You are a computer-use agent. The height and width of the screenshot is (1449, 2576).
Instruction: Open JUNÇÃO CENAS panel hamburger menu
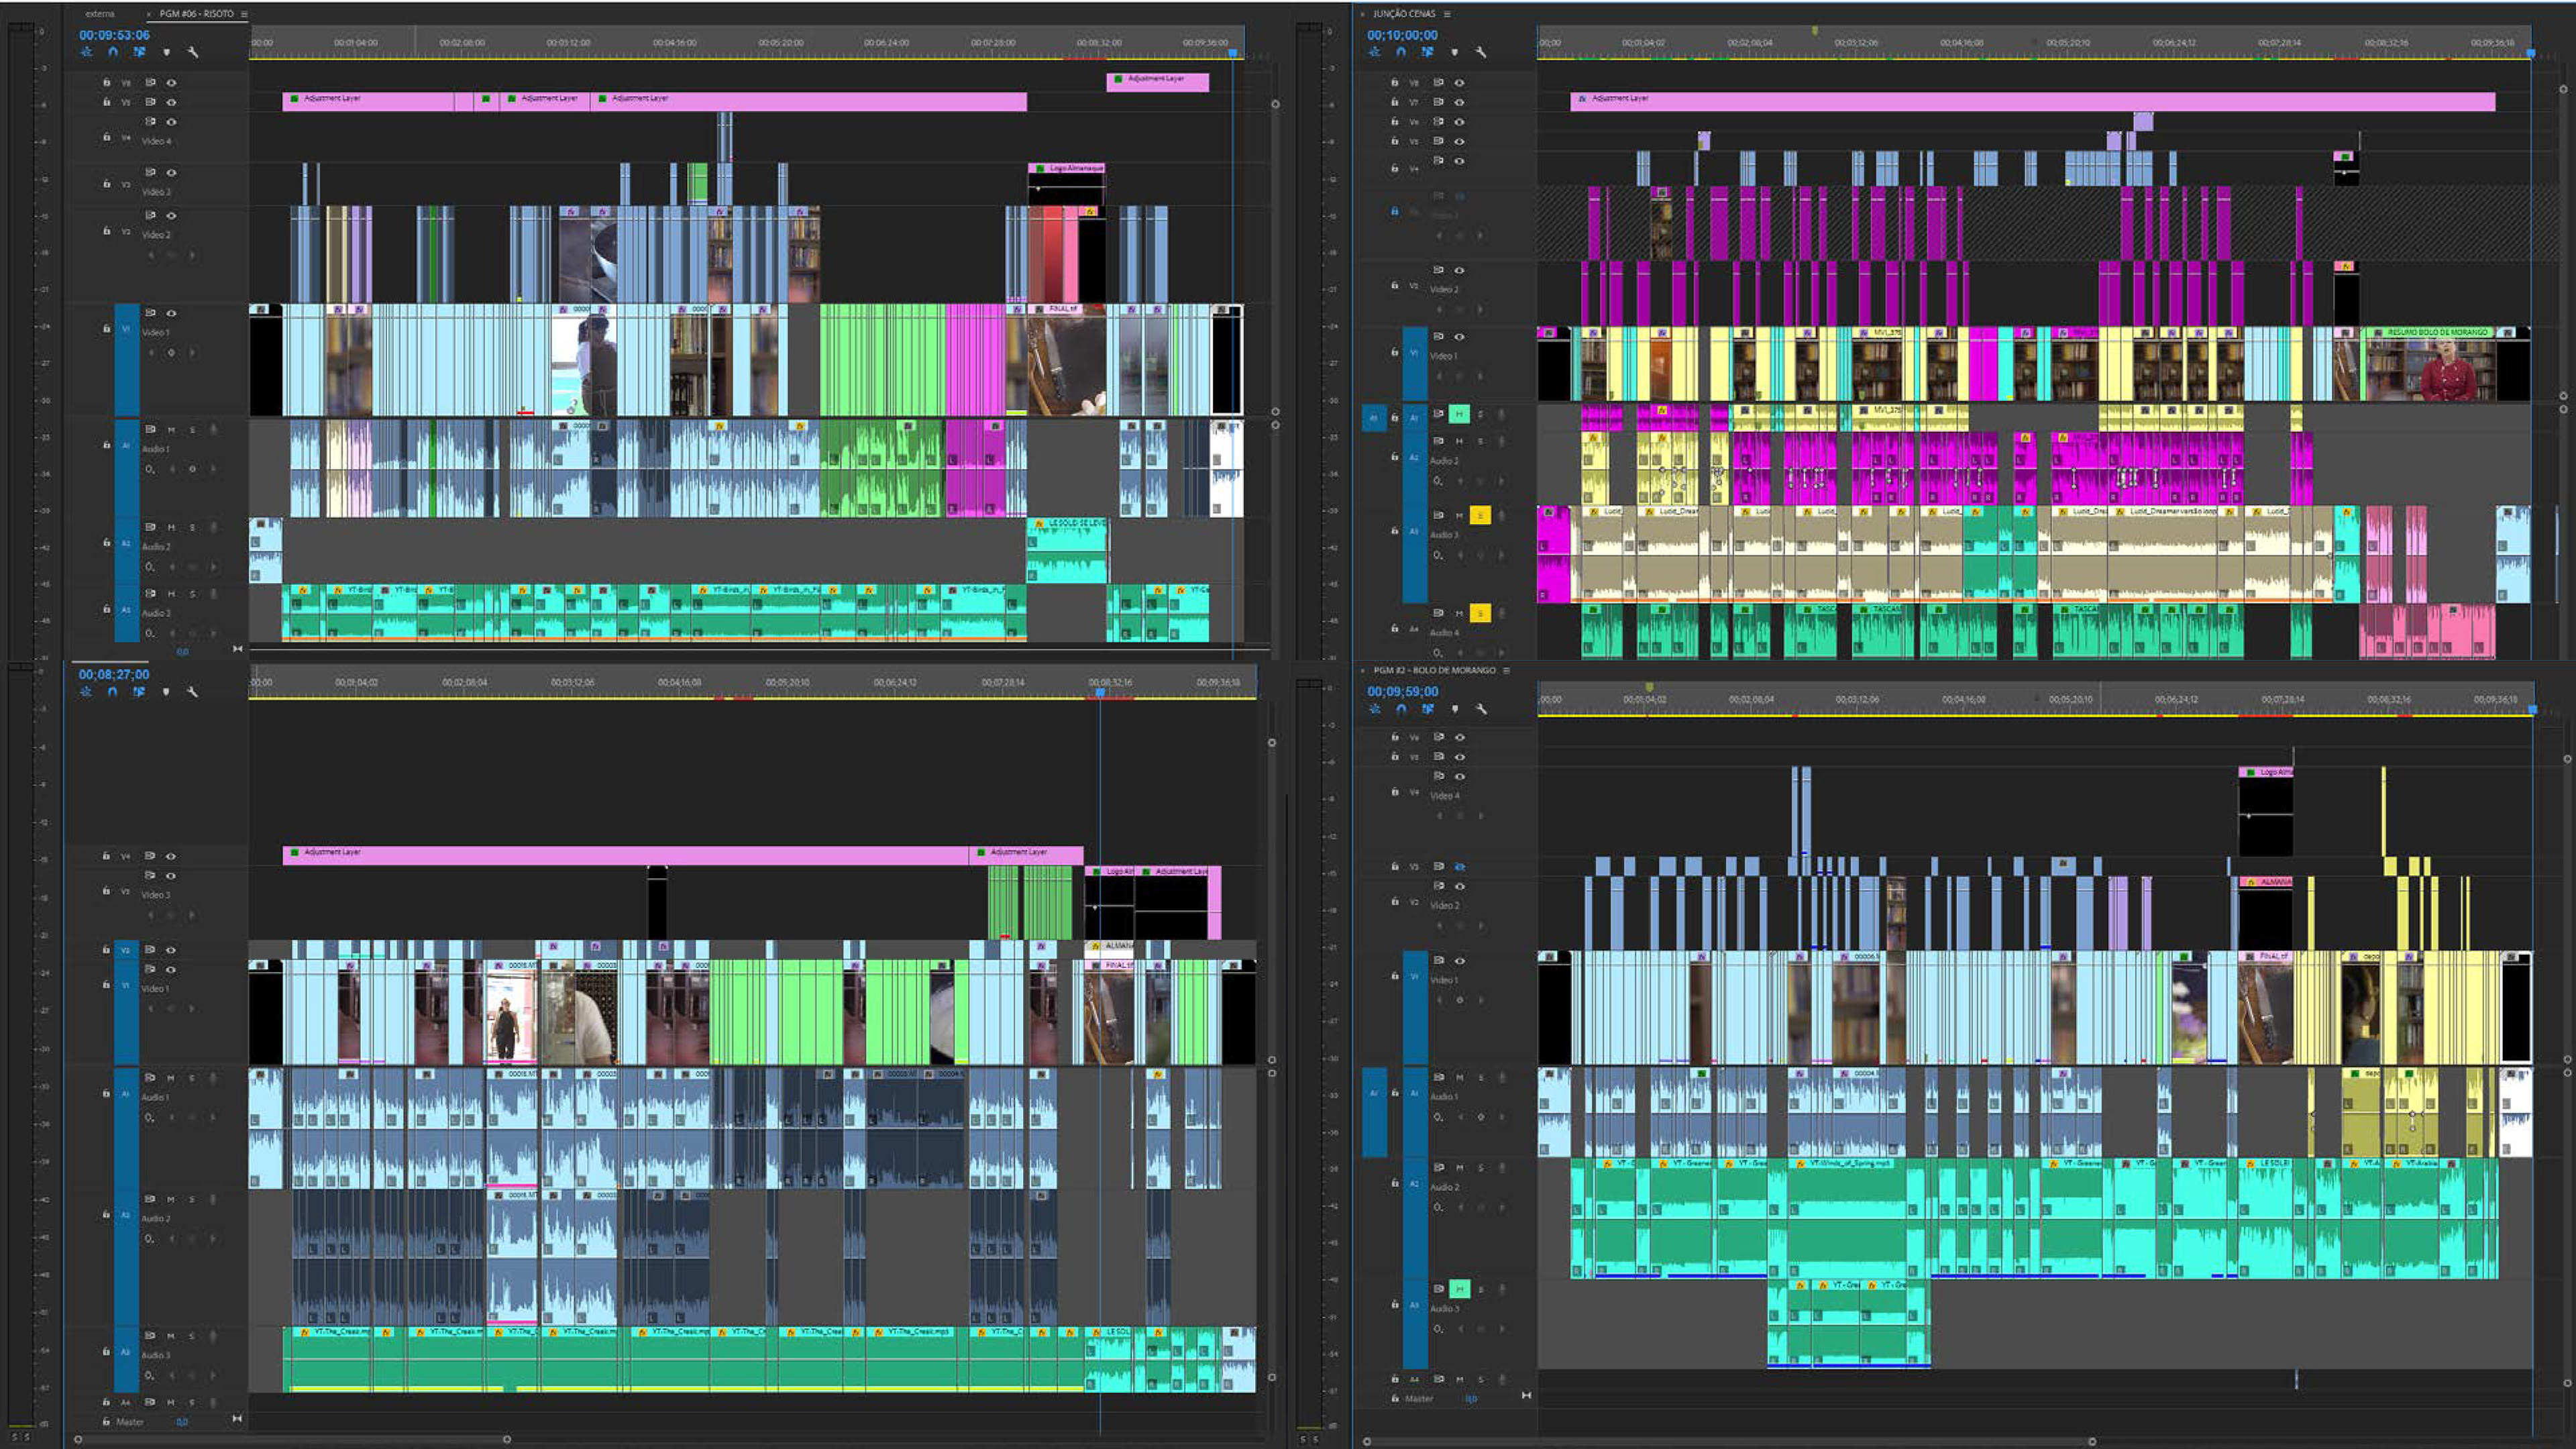coord(1447,14)
